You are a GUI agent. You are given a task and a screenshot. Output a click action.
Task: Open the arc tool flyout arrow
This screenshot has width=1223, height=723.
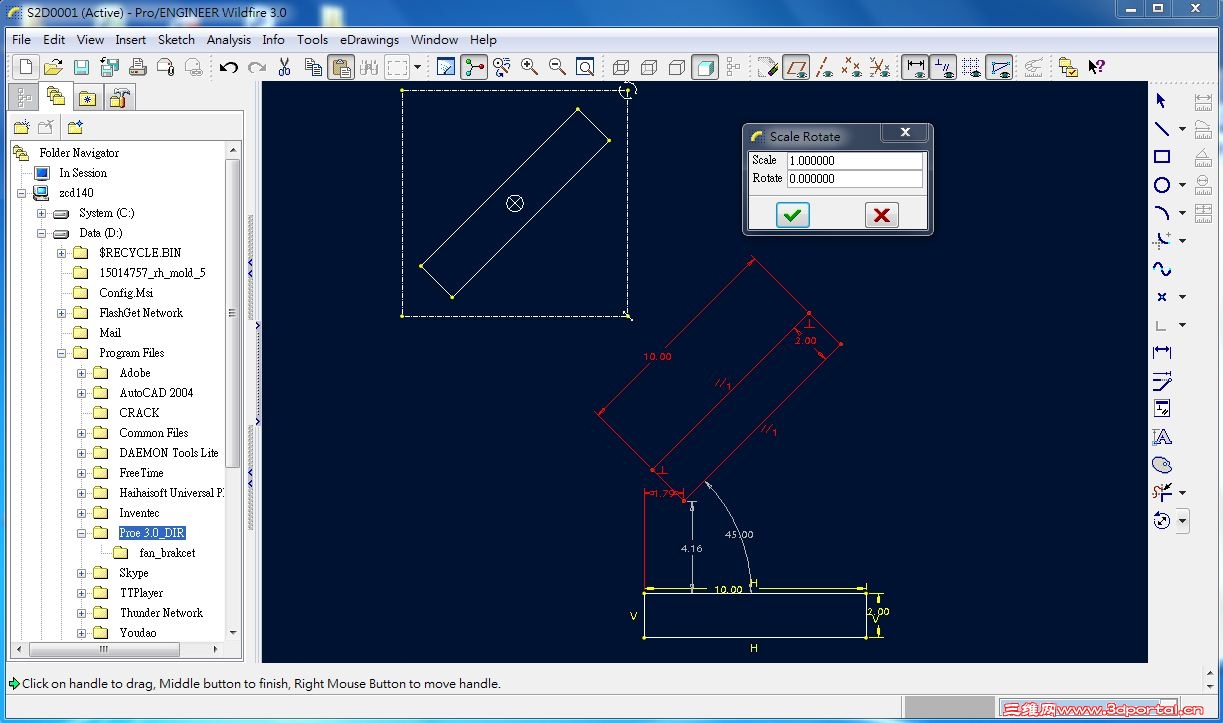click(x=1182, y=213)
